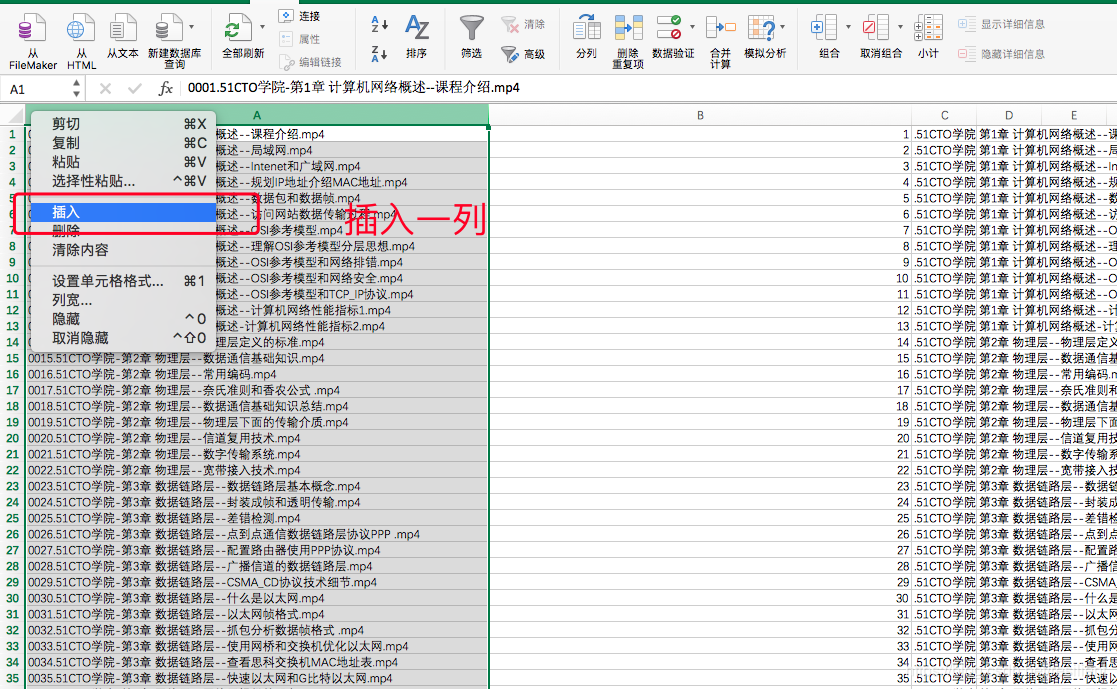Expand Data Validation dropdown arrow
The height and width of the screenshot is (689, 1117).
[692, 27]
